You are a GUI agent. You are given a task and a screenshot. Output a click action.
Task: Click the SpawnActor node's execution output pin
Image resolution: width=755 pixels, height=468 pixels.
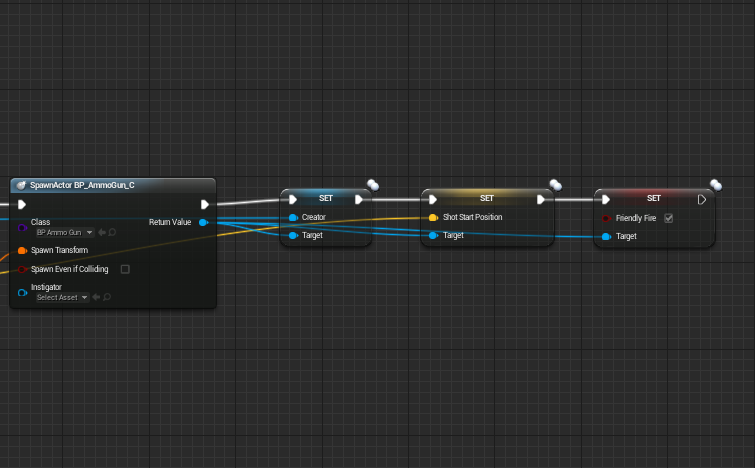point(205,205)
